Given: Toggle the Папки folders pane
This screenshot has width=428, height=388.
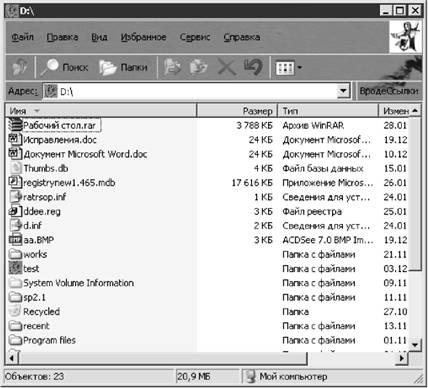Looking at the screenshot, I should pyautogui.click(x=123, y=67).
